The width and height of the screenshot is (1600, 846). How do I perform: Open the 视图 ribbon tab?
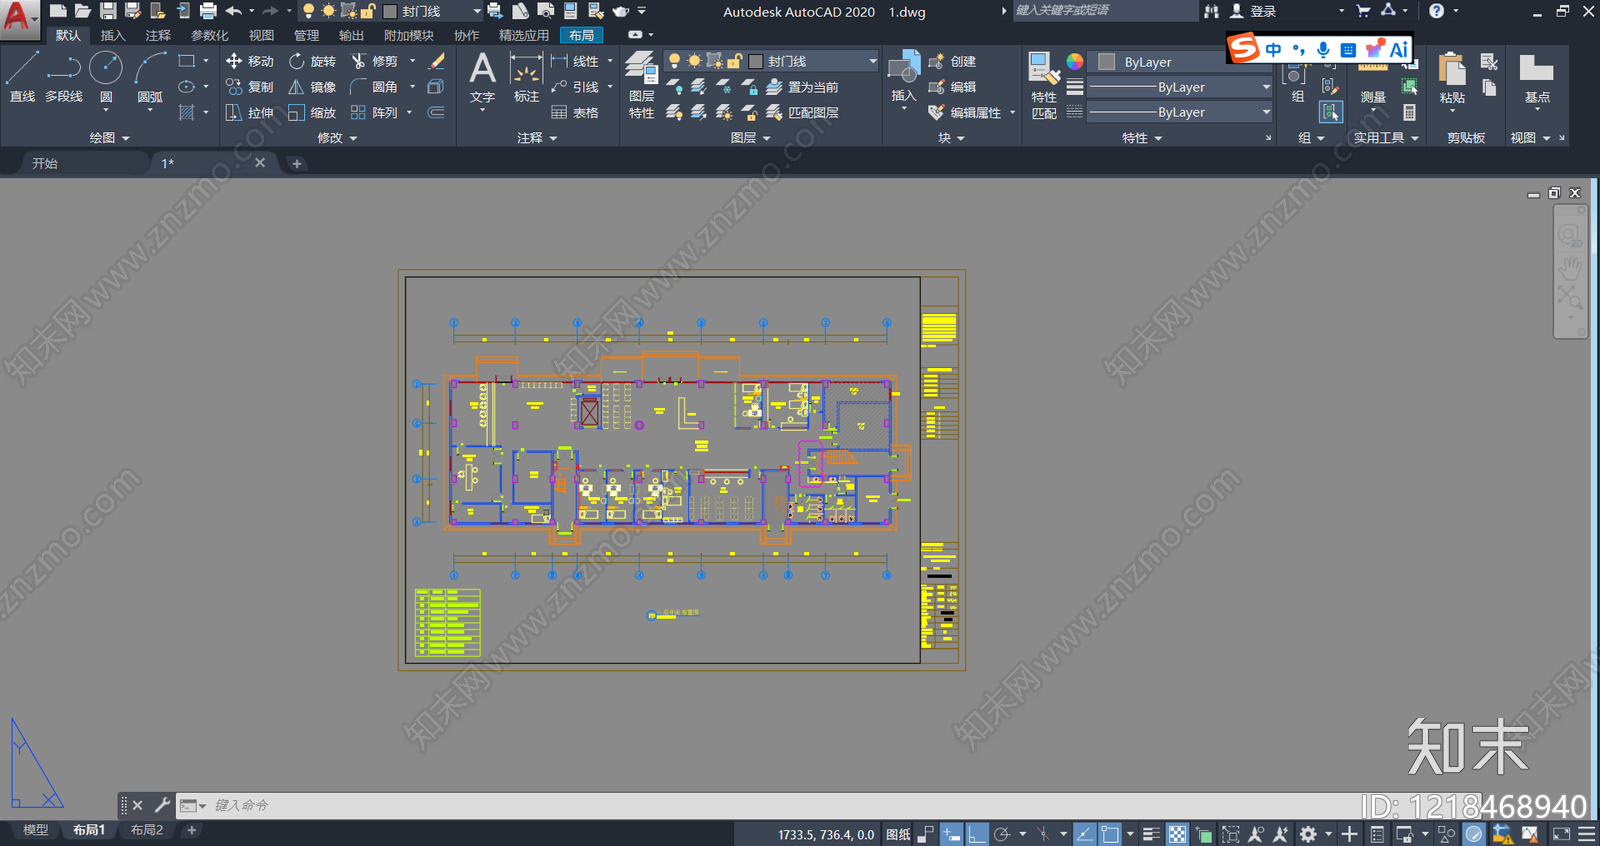[x=261, y=35]
